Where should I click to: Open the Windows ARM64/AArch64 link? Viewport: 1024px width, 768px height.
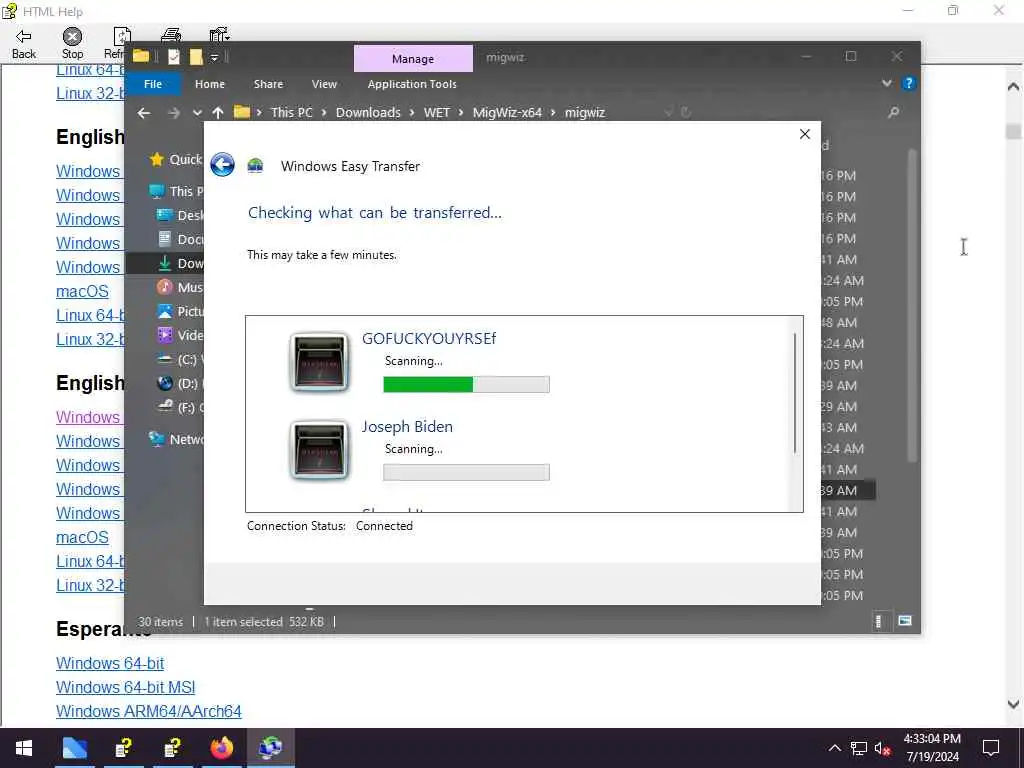(x=149, y=711)
